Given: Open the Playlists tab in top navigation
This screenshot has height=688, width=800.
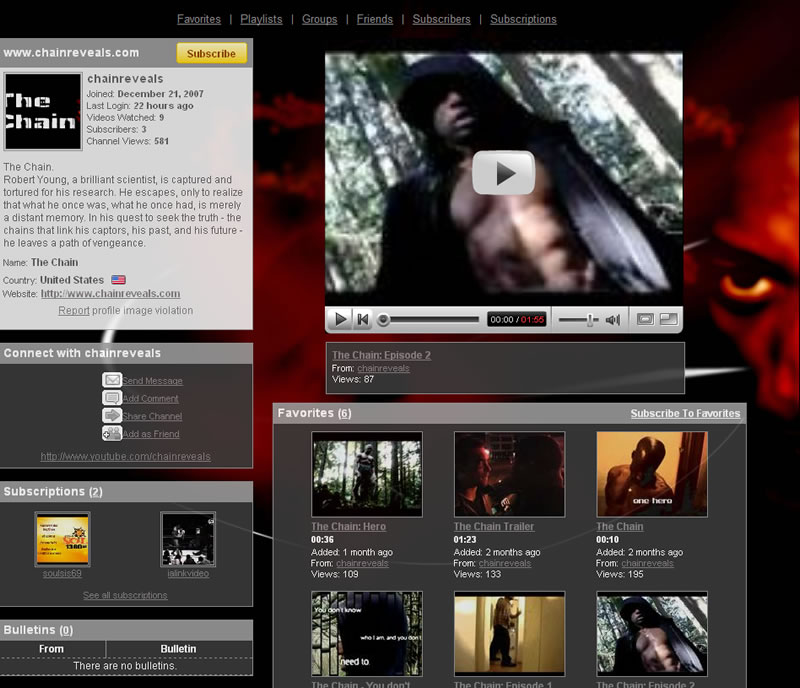Looking at the screenshot, I should (262, 19).
